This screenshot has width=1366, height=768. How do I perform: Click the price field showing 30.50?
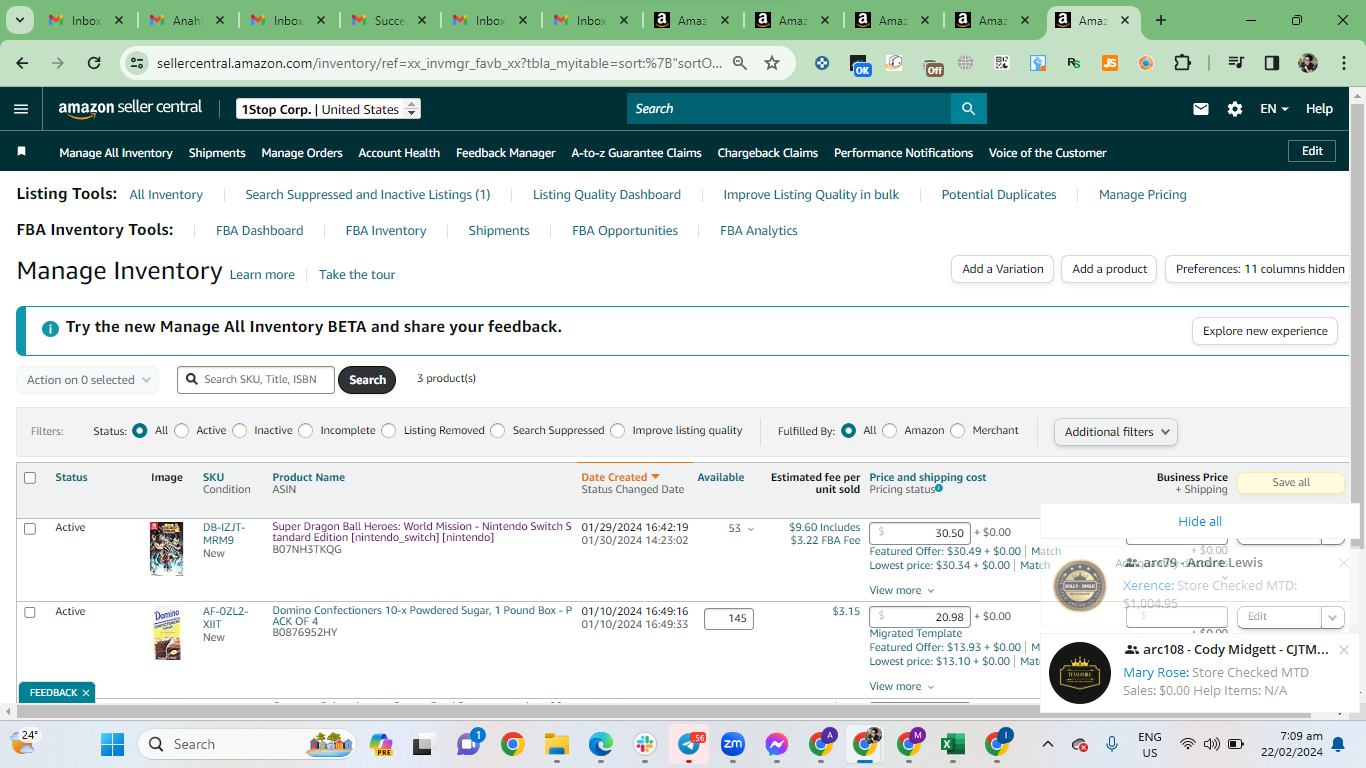coord(919,533)
